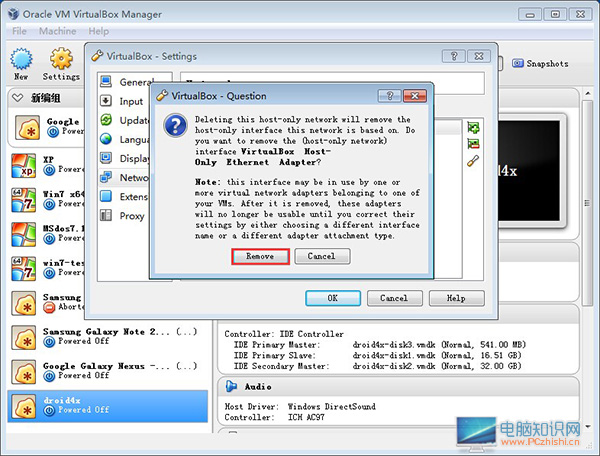Open the Help menu

point(99,31)
